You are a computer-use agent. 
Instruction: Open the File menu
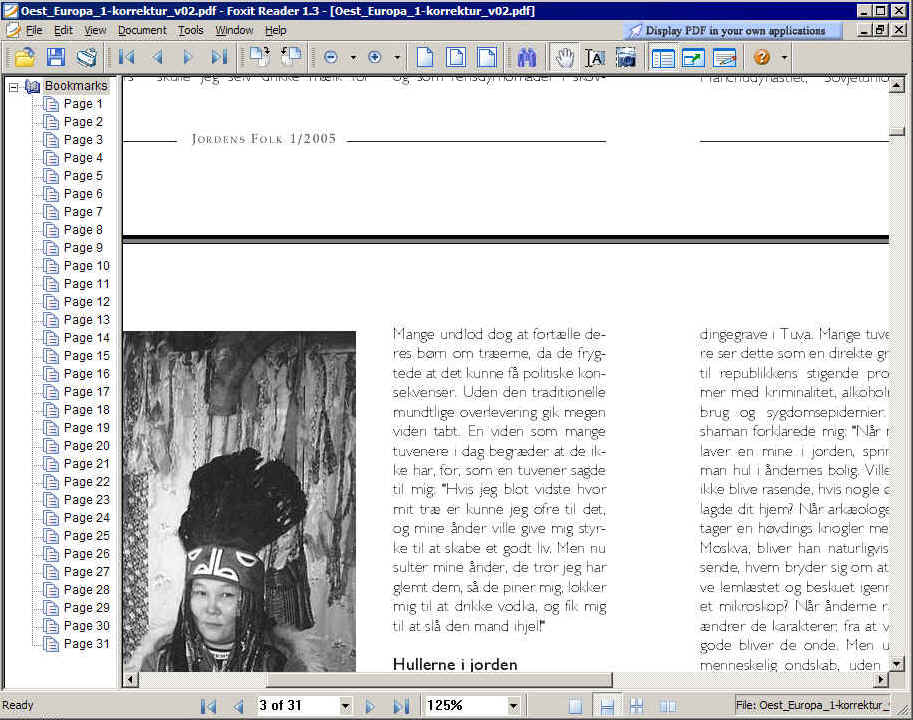coord(34,30)
